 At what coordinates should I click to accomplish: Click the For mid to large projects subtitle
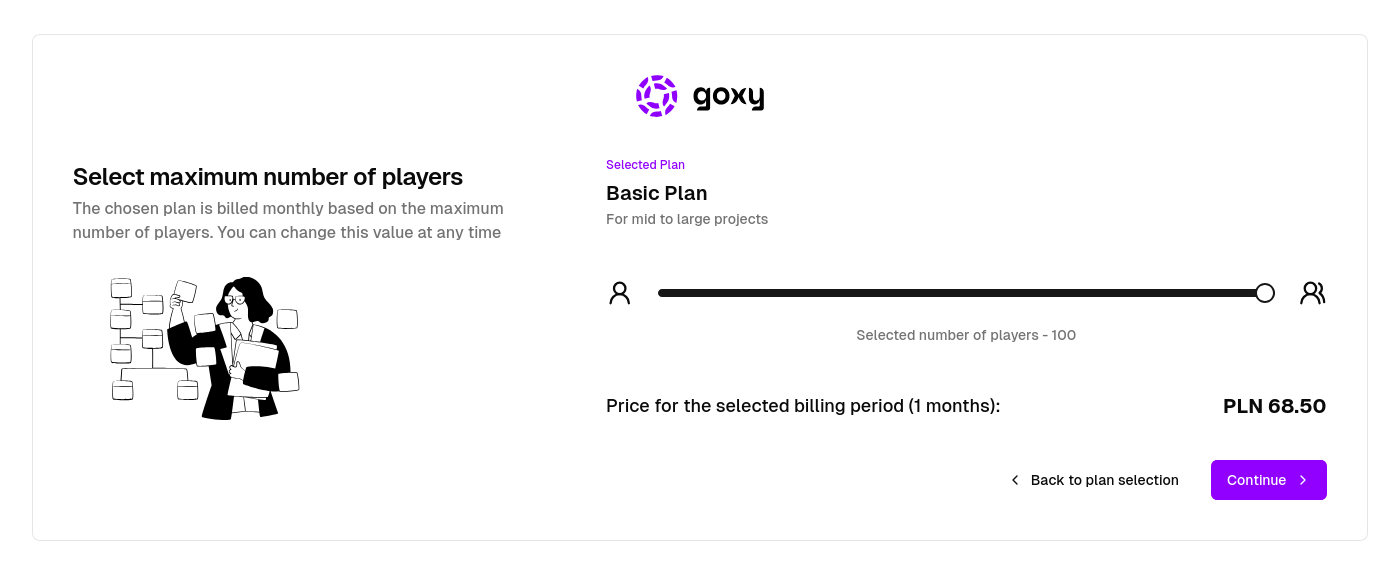click(x=687, y=218)
